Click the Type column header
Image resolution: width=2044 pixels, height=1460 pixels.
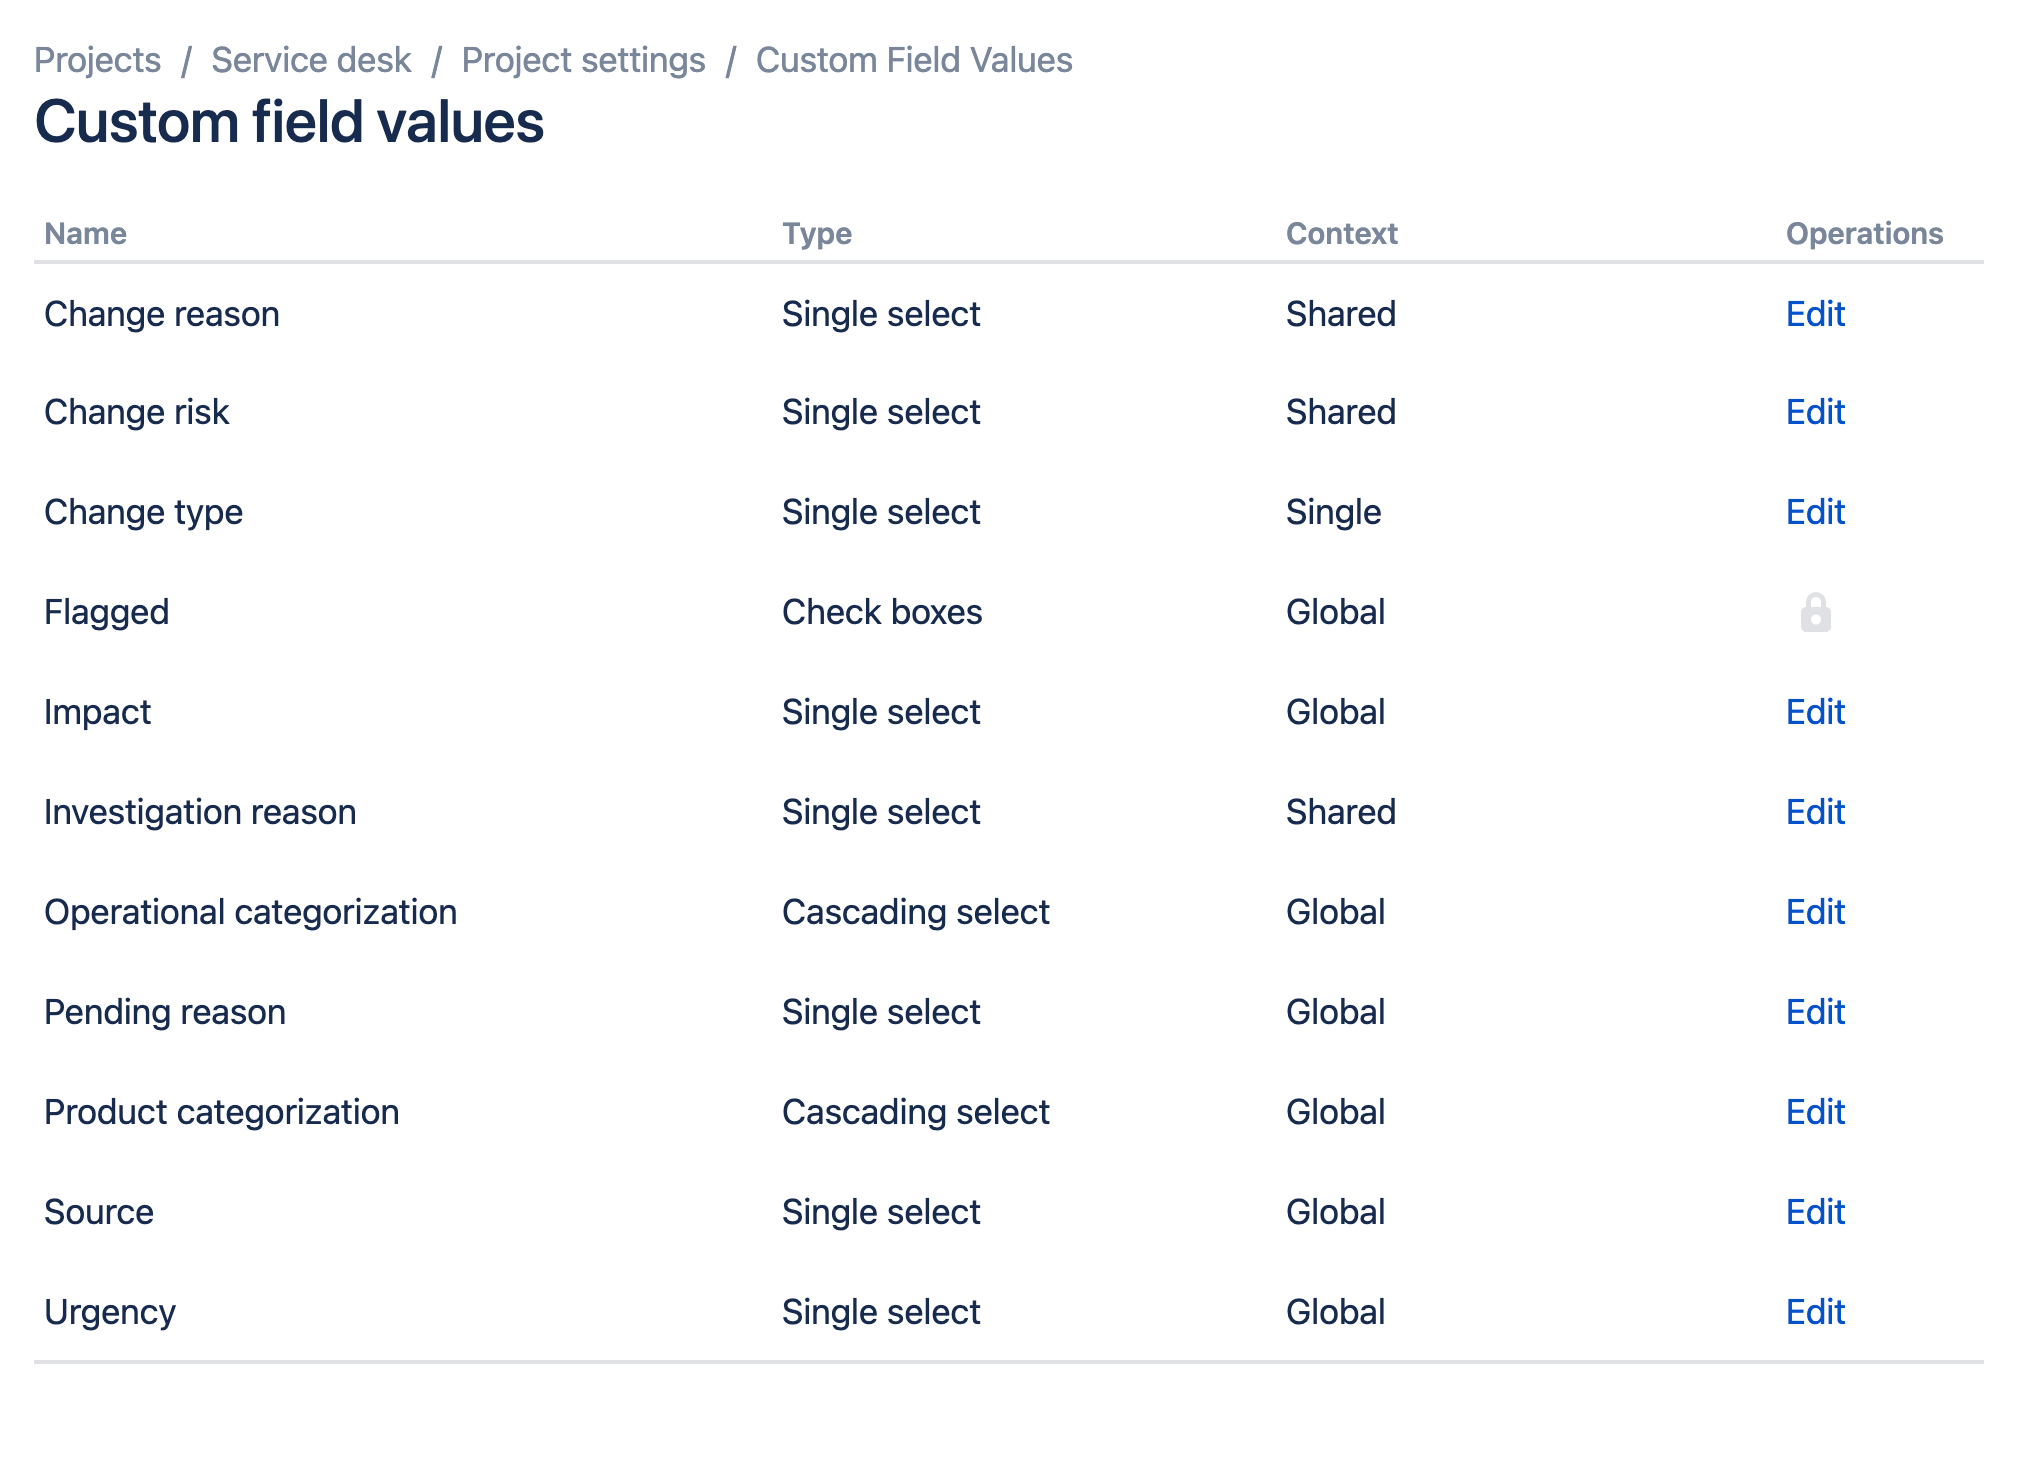(817, 233)
